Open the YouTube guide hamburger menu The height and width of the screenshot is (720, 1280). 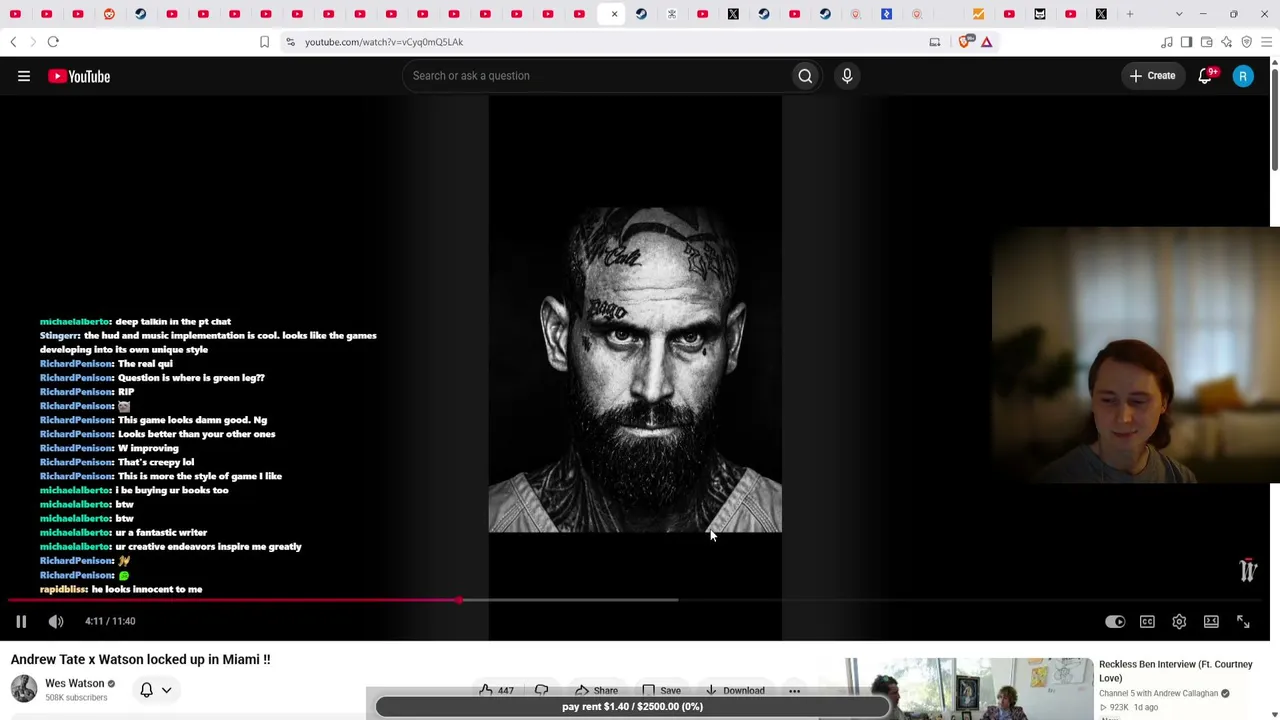coord(24,76)
